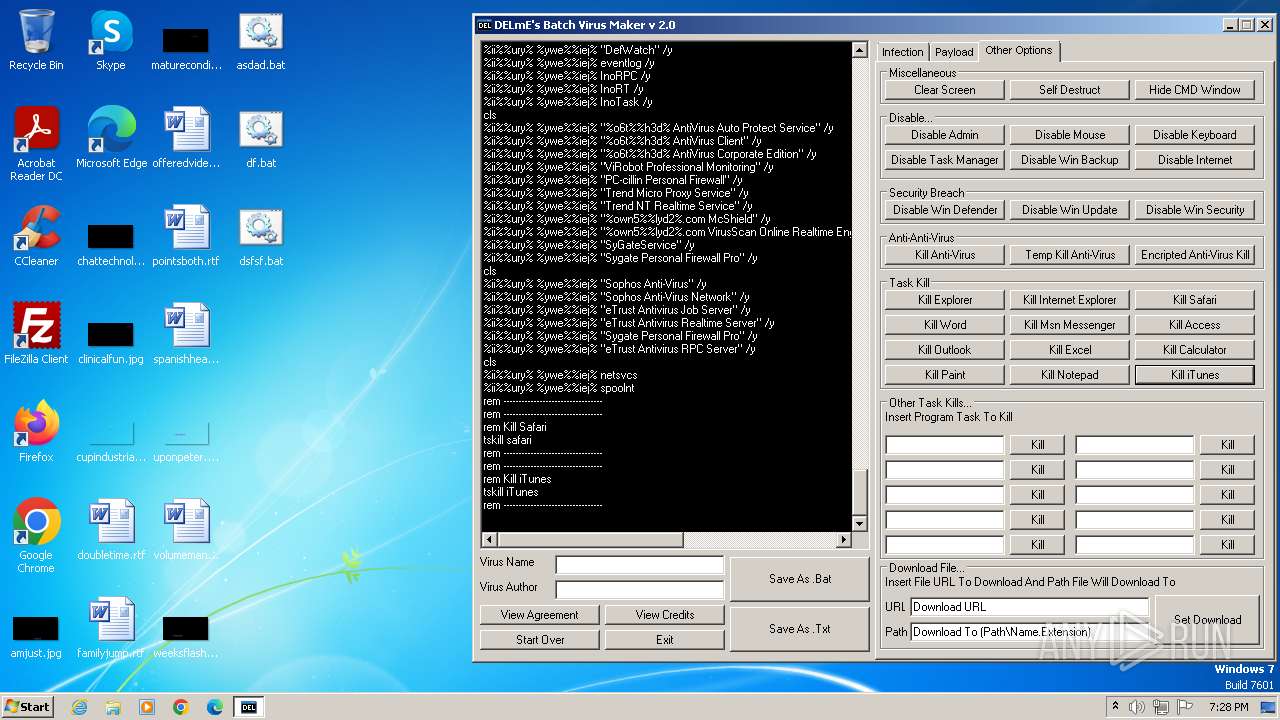
Task: Click the Disable Win Update button
Action: (x=1070, y=210)
